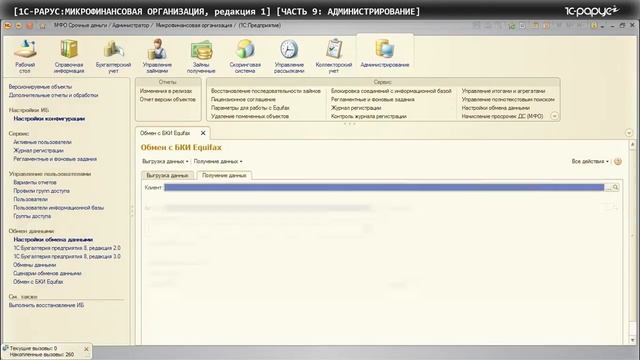Open Управление итогами и агрегатами

coord(503,91)
